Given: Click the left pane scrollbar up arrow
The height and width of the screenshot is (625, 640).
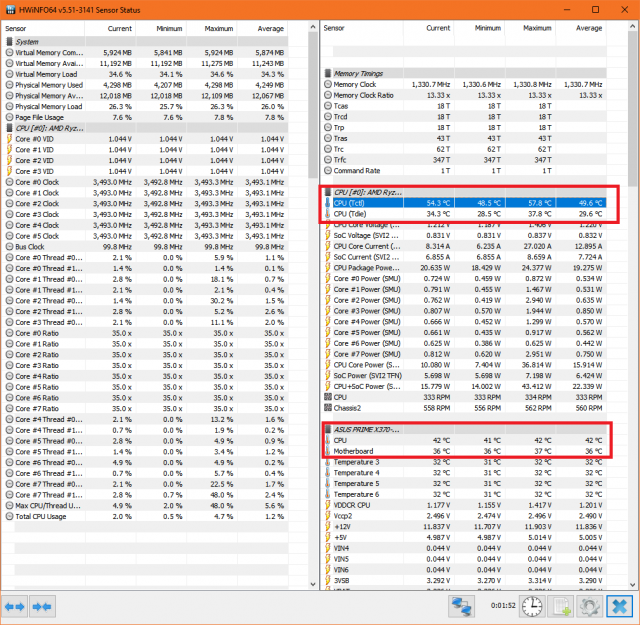Looking at the screenshot, I should [313, 27].
